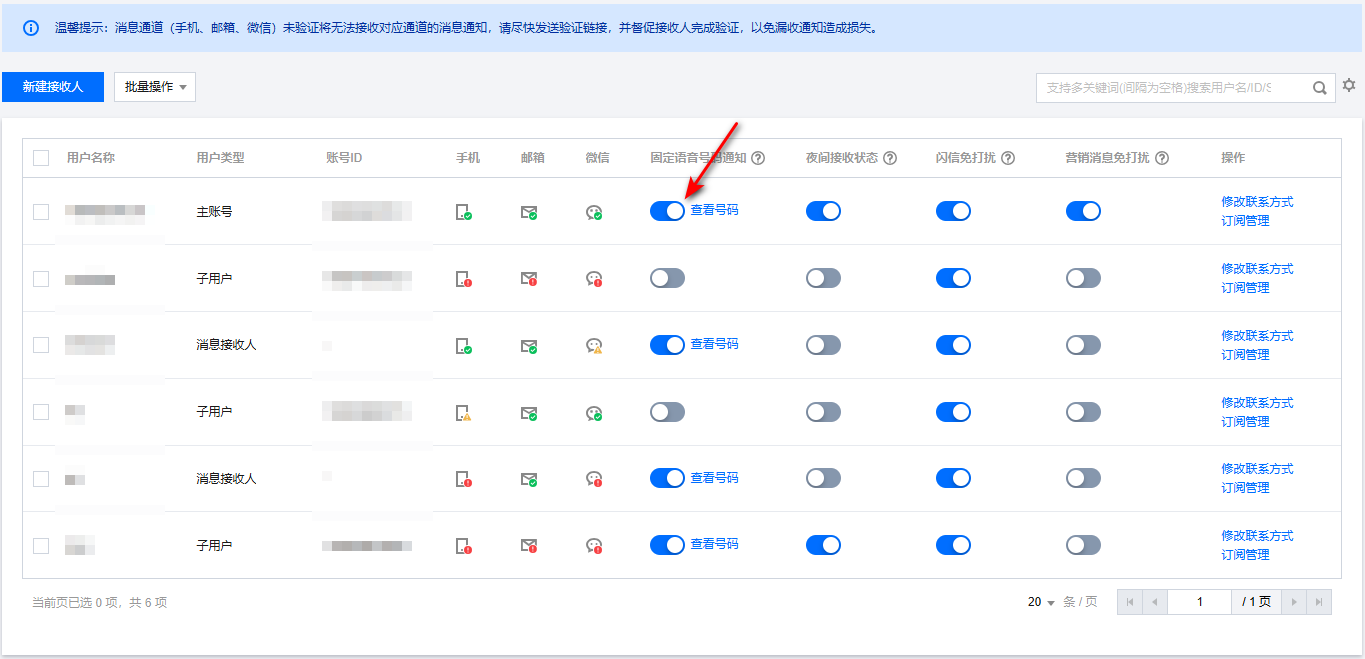Click WeChat verified icon in 主账号 row
The height and width of the screenshot is (659, 1365).
click(x=594, y=212)
